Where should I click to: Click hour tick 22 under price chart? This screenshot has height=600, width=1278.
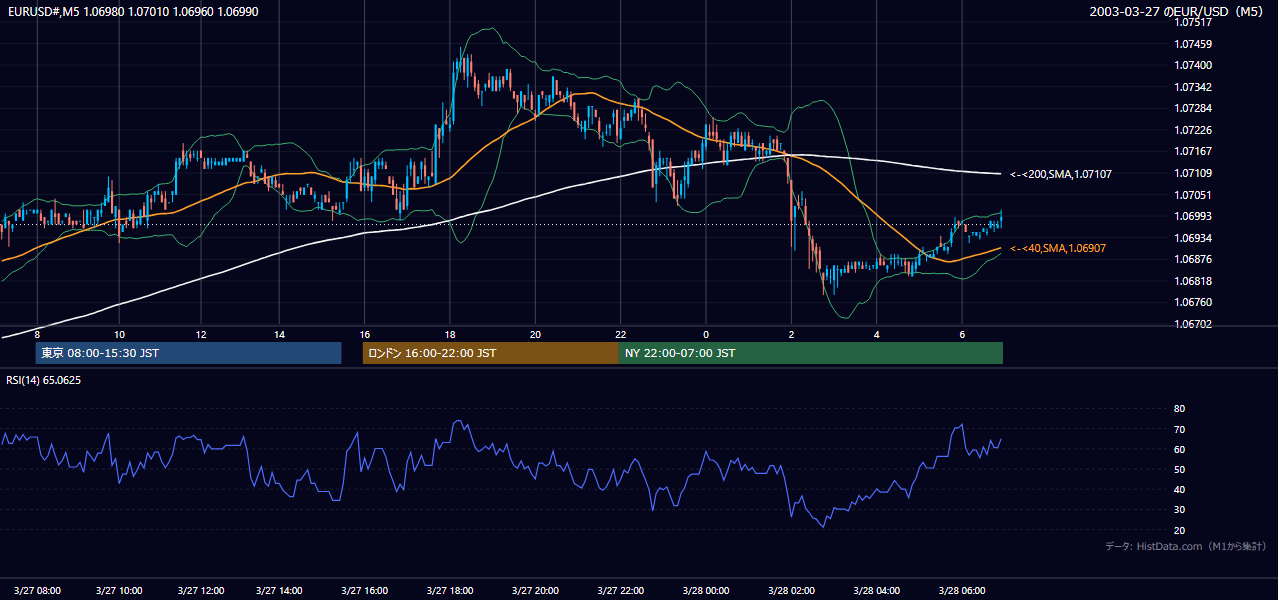621,334
